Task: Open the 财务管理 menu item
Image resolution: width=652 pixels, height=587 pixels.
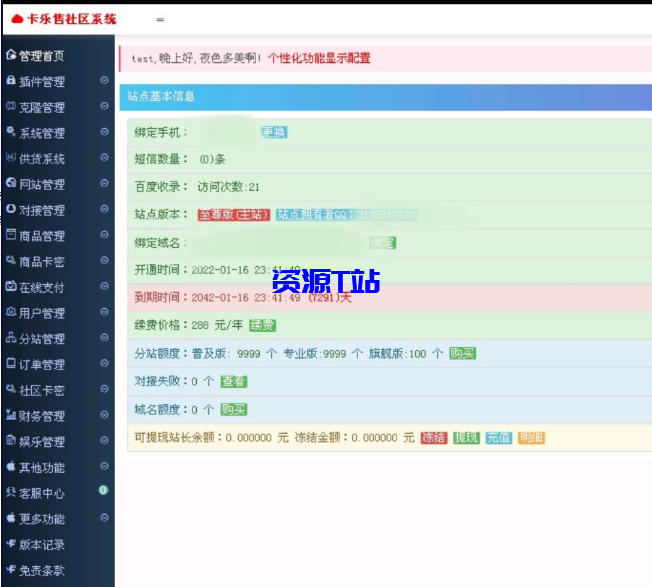Action: (58, 415)
